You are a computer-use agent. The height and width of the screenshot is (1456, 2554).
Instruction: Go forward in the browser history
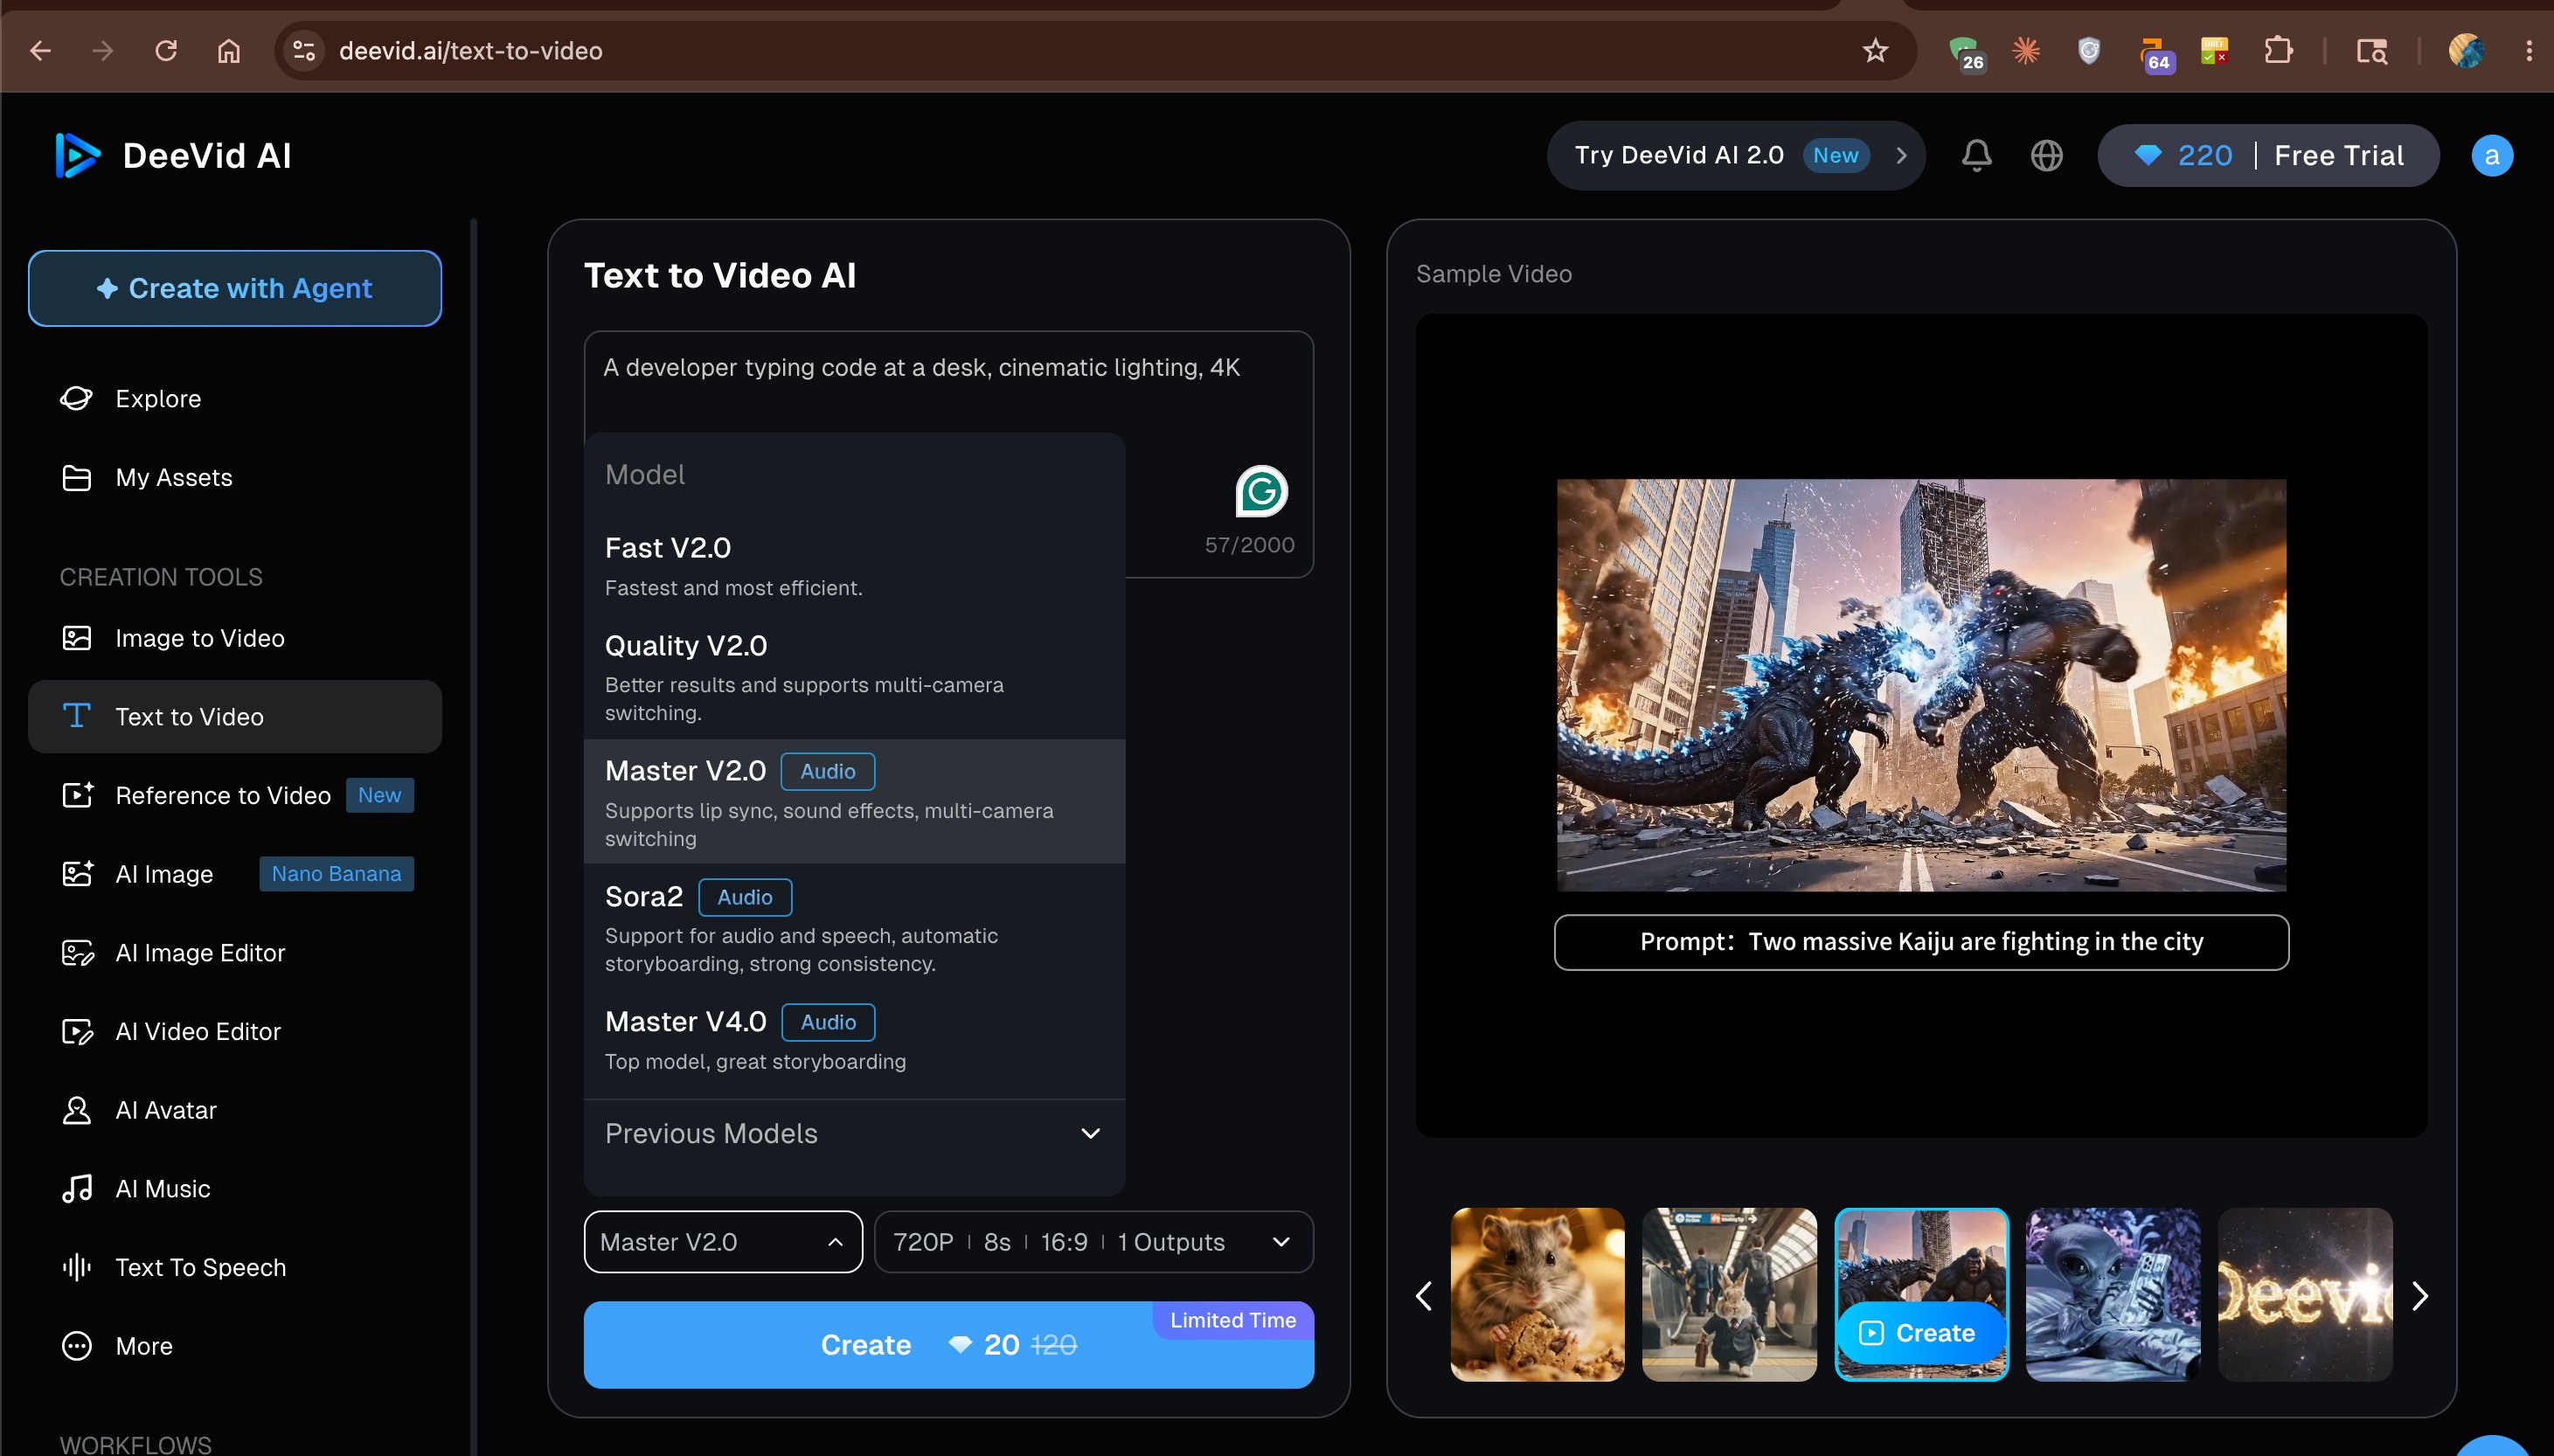click(x=103, y=50)
